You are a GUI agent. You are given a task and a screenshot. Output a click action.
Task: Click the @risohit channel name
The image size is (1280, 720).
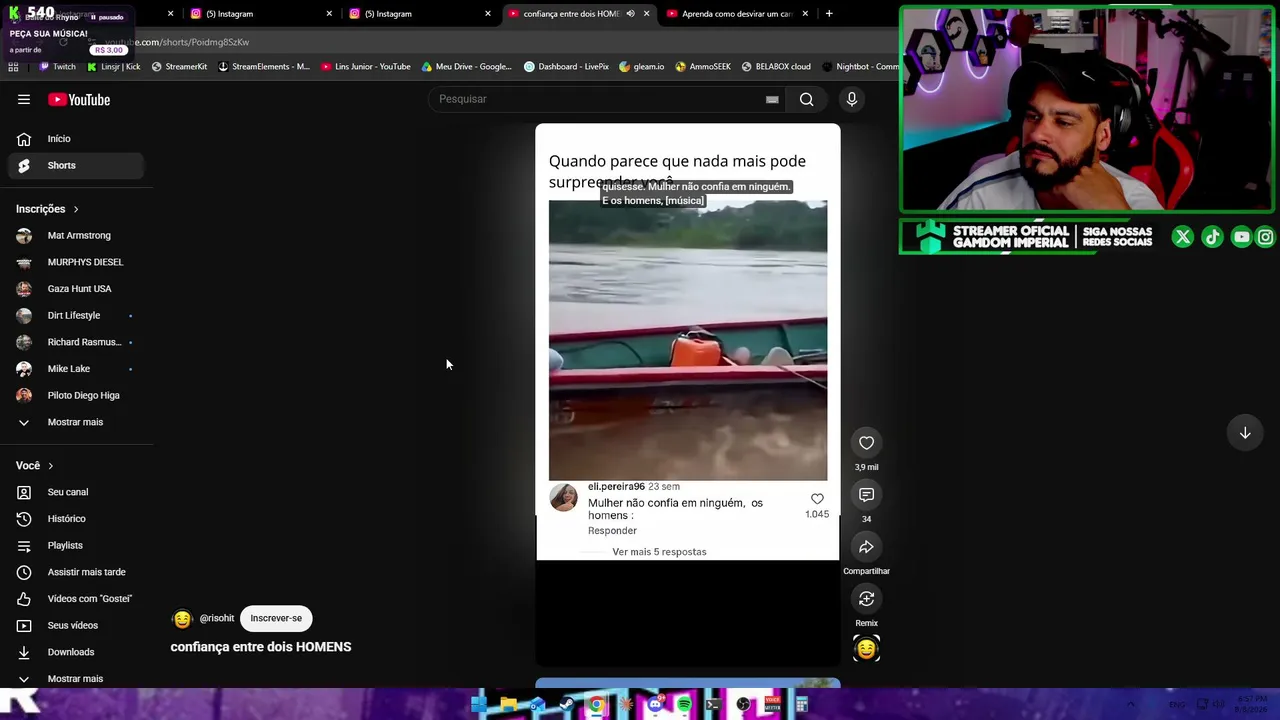coord(217,619)
